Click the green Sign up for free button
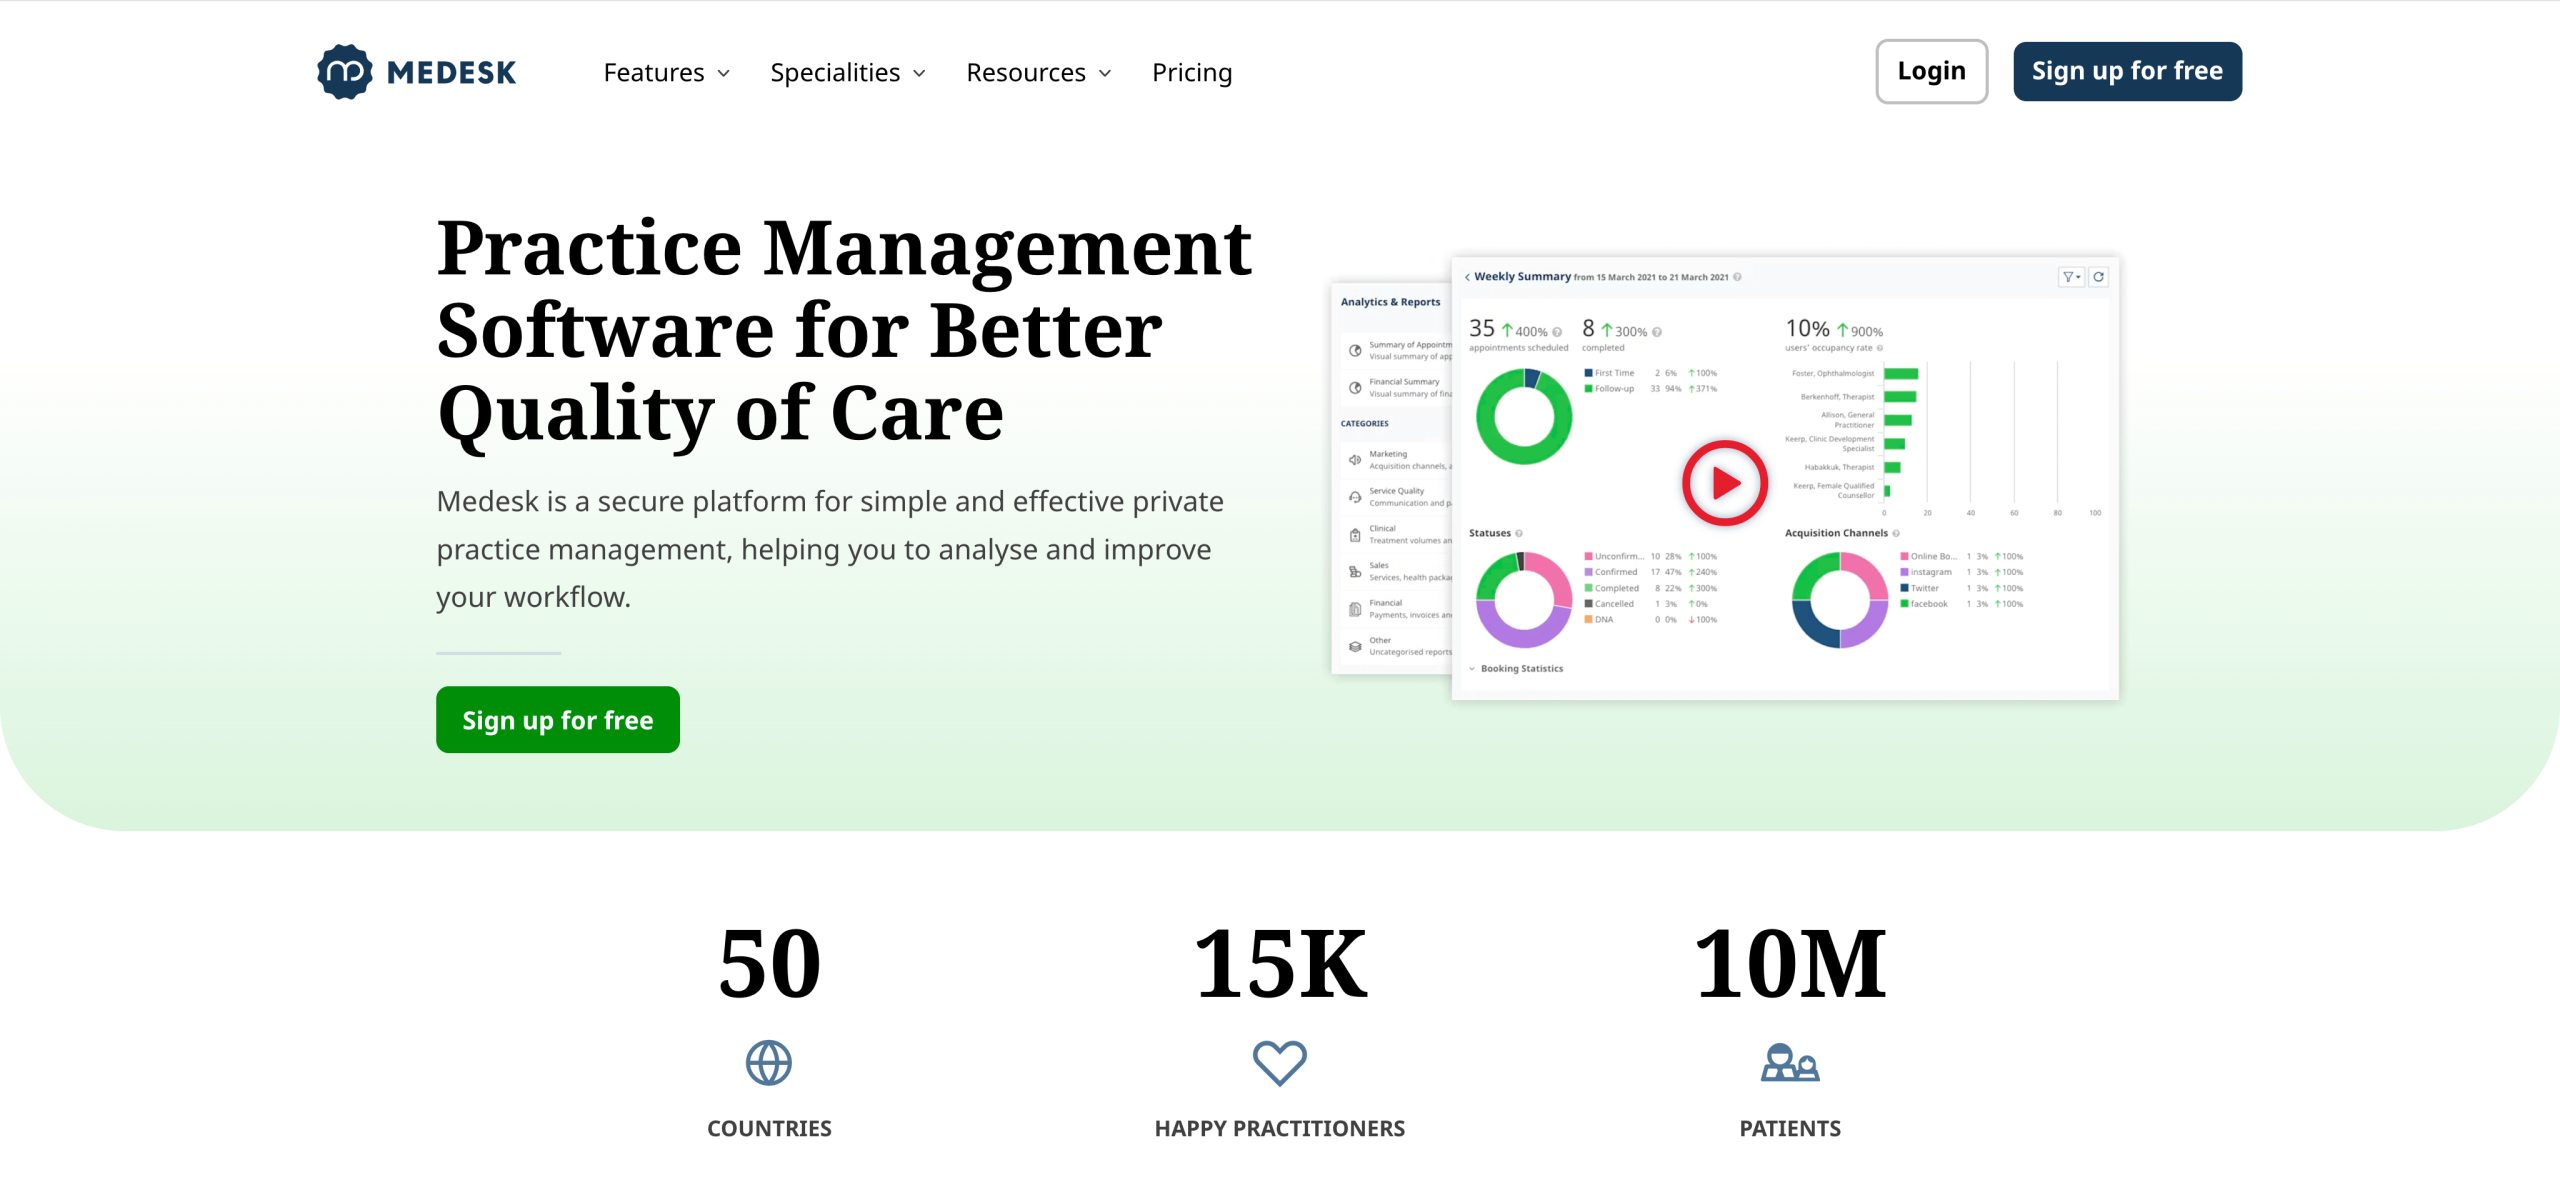The height and width of the screenshot is (1200, 2560). 557,718
